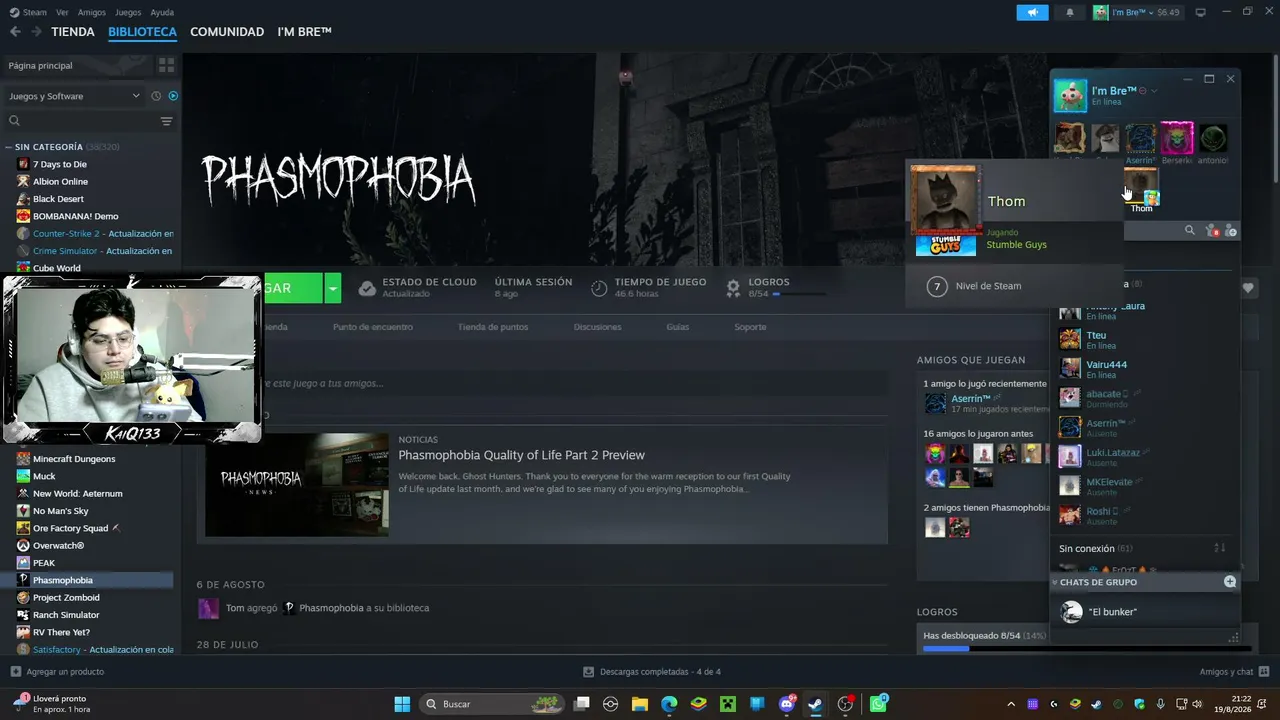
Task: Open Amigos y chat
Action: 1234,672
